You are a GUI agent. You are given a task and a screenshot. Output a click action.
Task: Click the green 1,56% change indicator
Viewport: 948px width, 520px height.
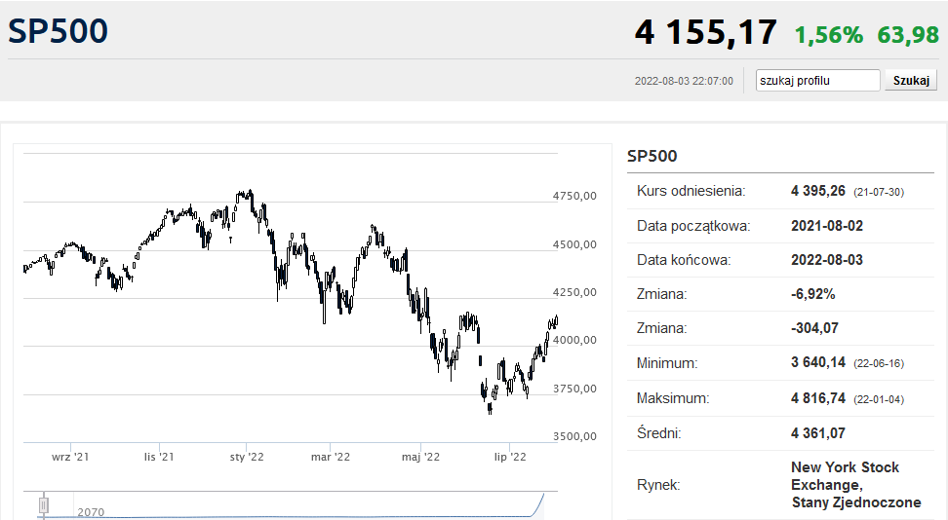tap(828, 35)
